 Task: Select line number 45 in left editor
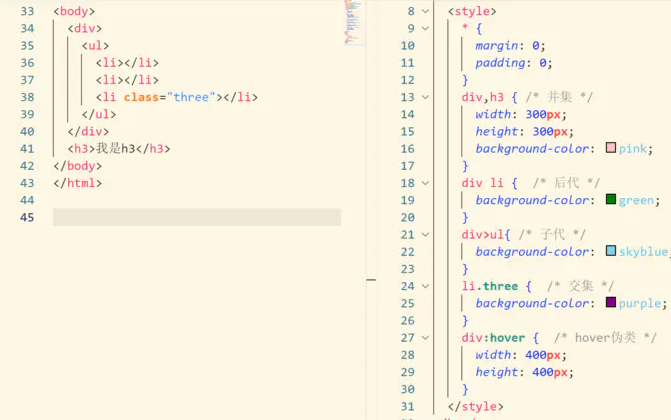click(x=27, y=217)
